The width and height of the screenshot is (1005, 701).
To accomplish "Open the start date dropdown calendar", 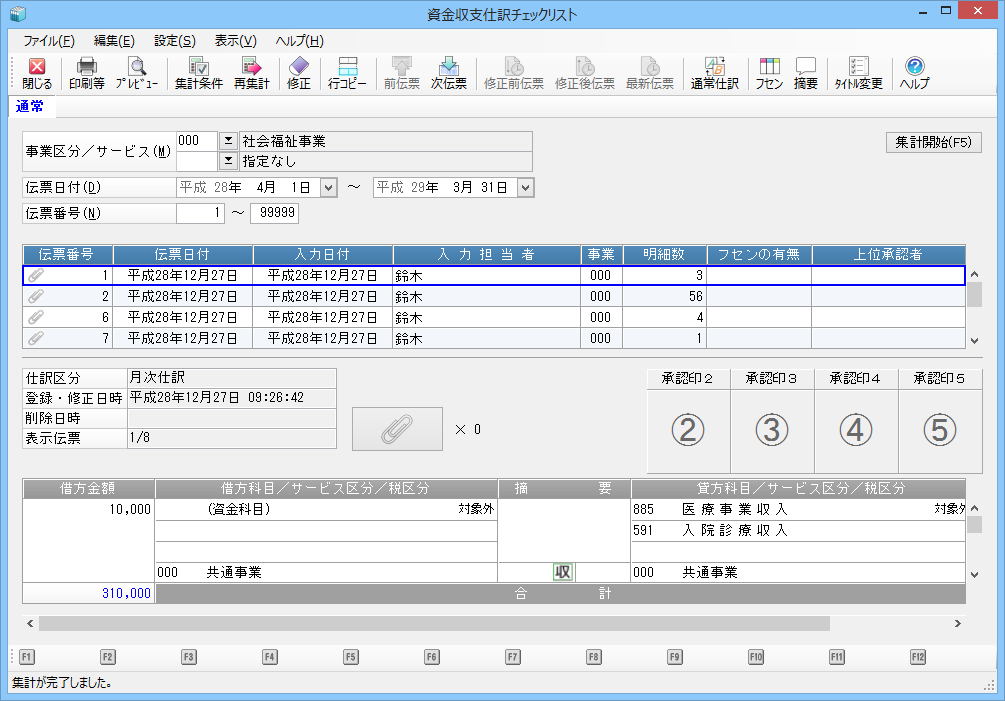I will tap(329, 187).
